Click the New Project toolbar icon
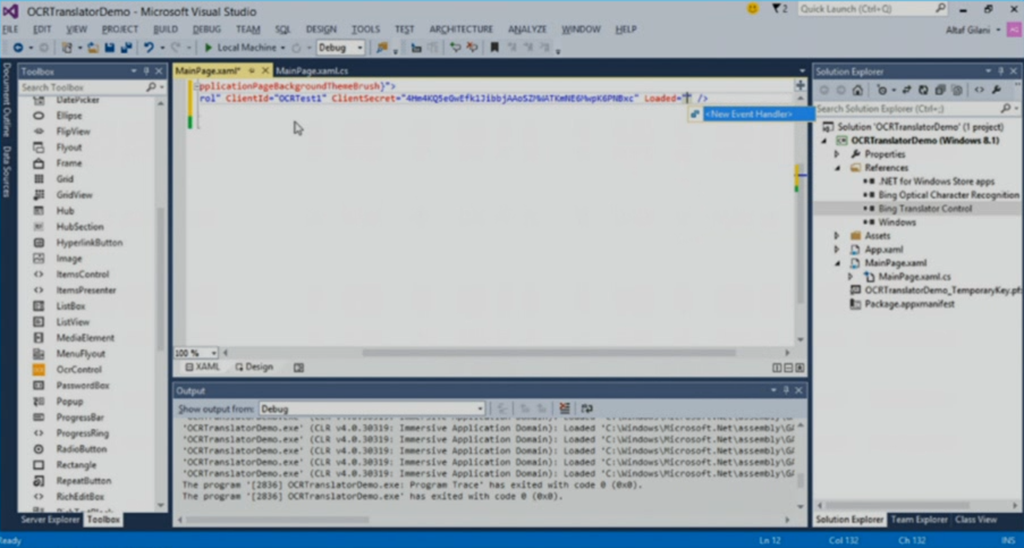Screen dimensions: 1024x548 tap(67, 47)
